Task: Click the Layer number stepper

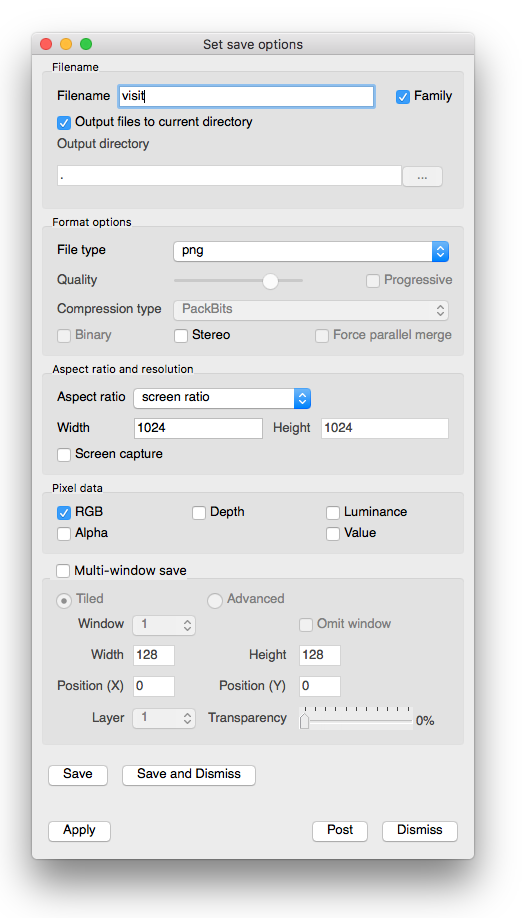Action: (x=164, y=718)
